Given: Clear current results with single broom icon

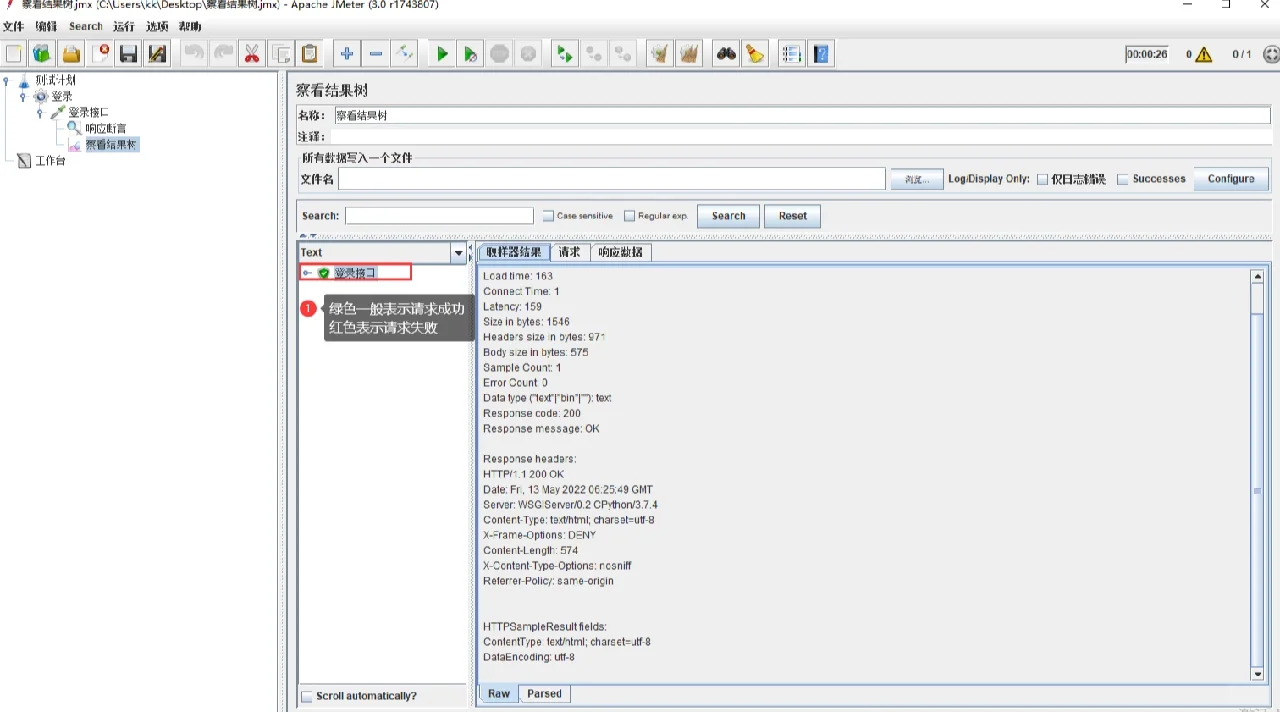Looking at the screenshot, I should [659, 54].
